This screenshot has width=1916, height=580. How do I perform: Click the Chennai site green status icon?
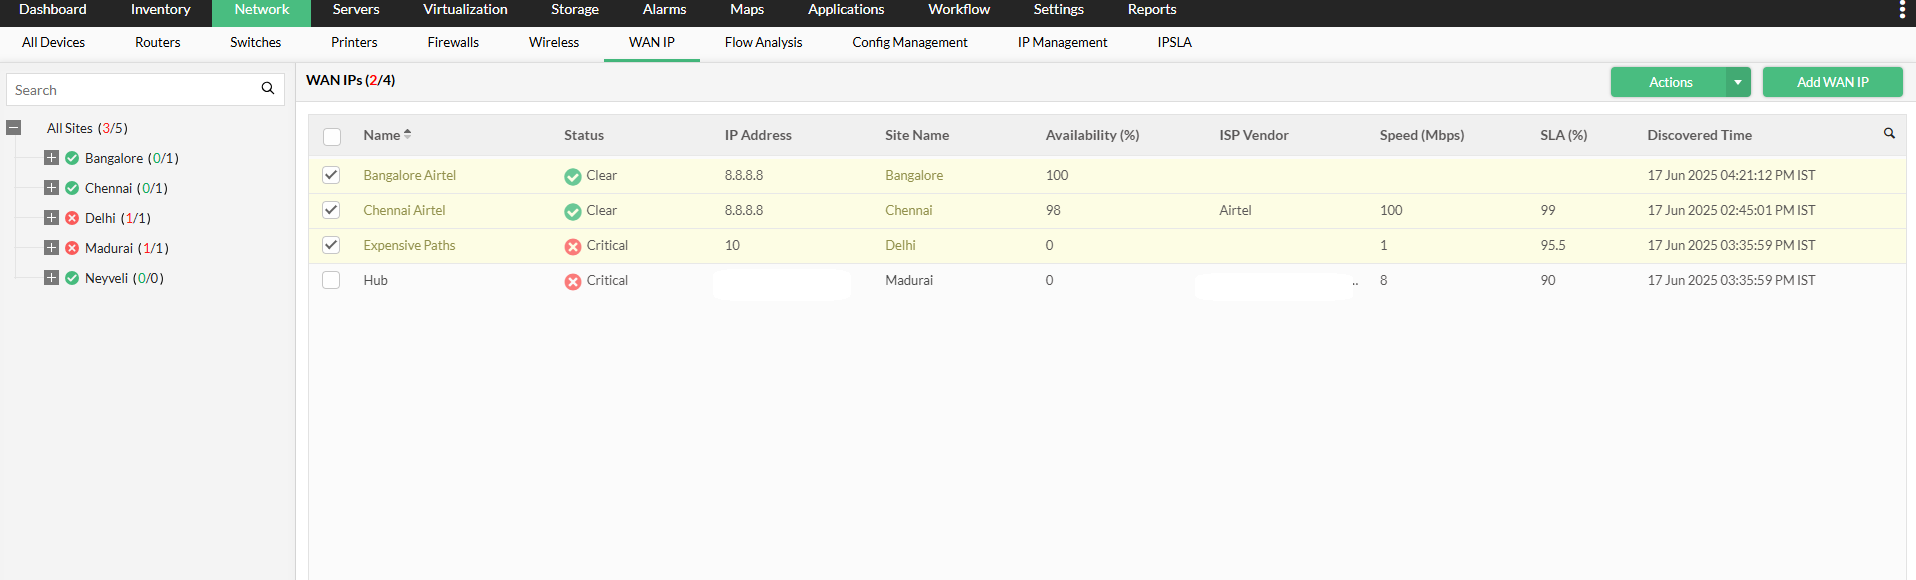pyautogui.click(x=72, y=188)
